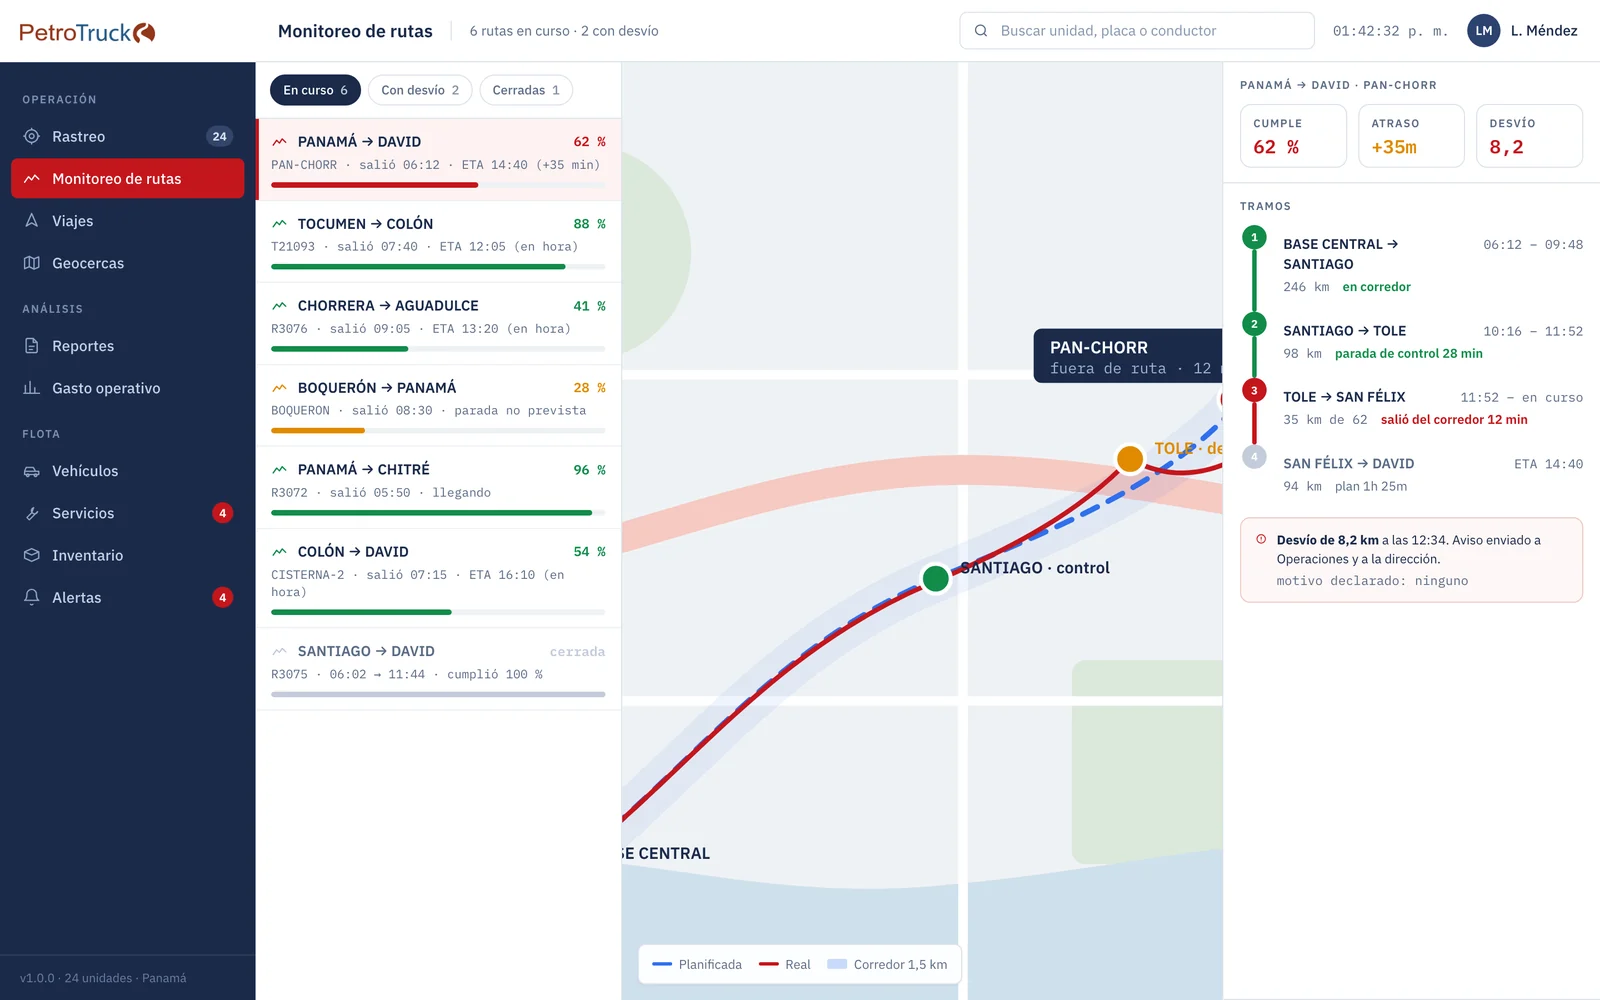Click the DESVÍO 8,2 card
1600x1000 pixels.
(1529, 136)
